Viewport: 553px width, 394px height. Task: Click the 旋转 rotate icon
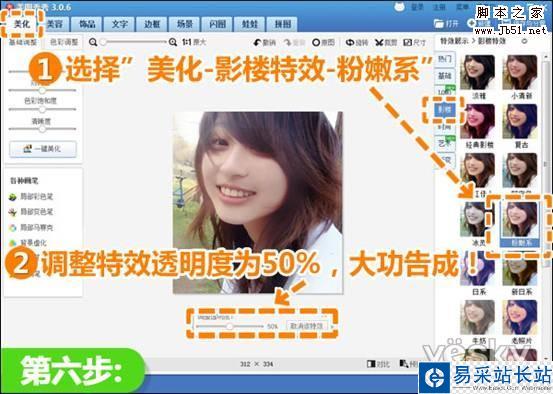point(350,43)
